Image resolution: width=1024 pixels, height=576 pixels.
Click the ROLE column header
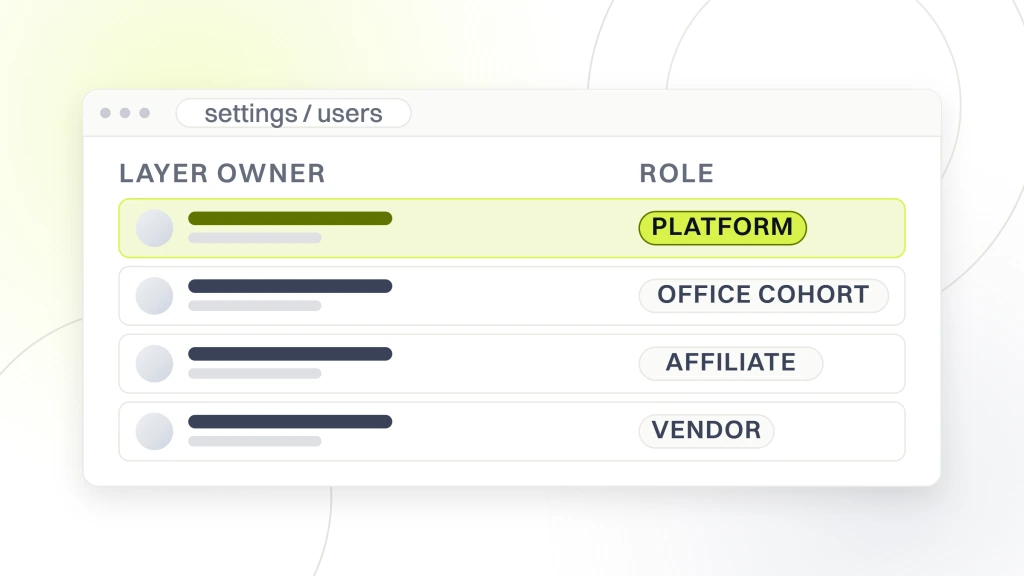677,174
